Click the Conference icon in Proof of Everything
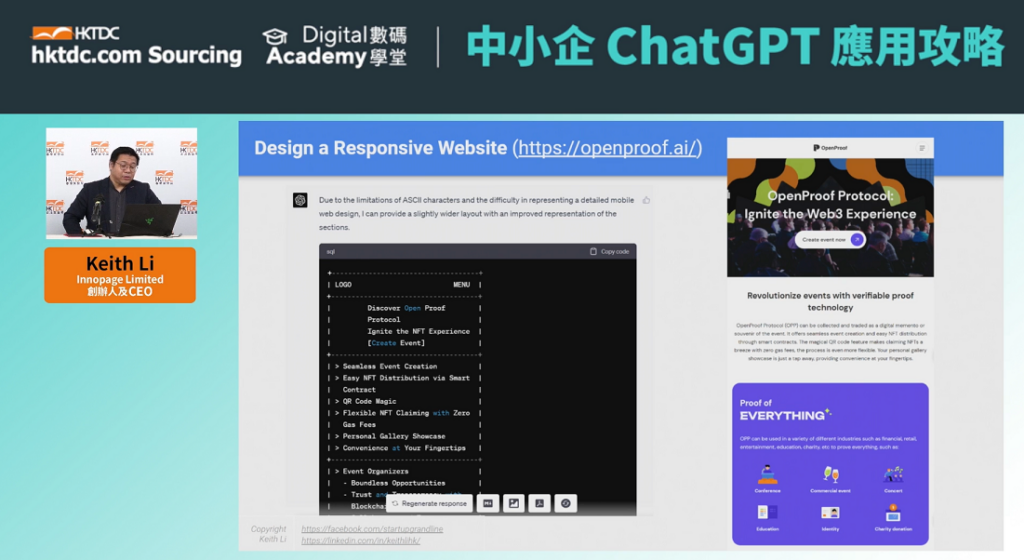 pyautogui.click(x=768, y=475)
